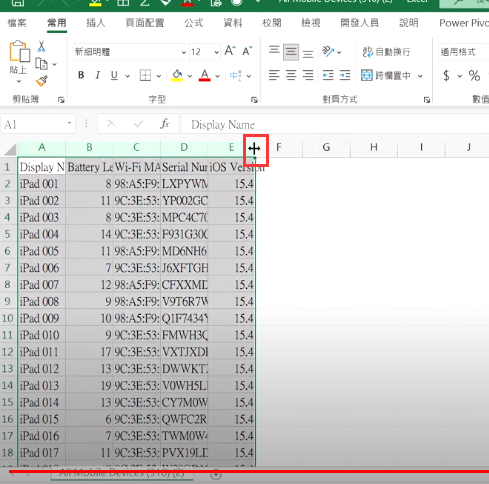Select column H header
This screenshot has width=489, height=484.
pos(374,147)
